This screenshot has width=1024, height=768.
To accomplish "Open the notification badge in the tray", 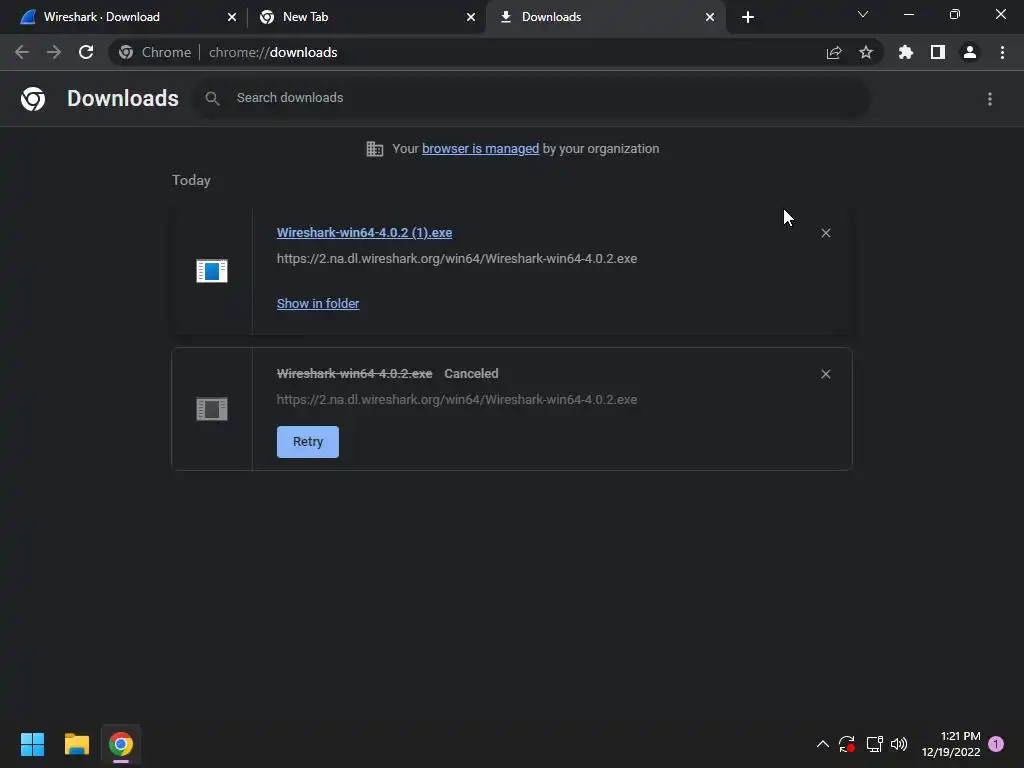I will (996, 744).
